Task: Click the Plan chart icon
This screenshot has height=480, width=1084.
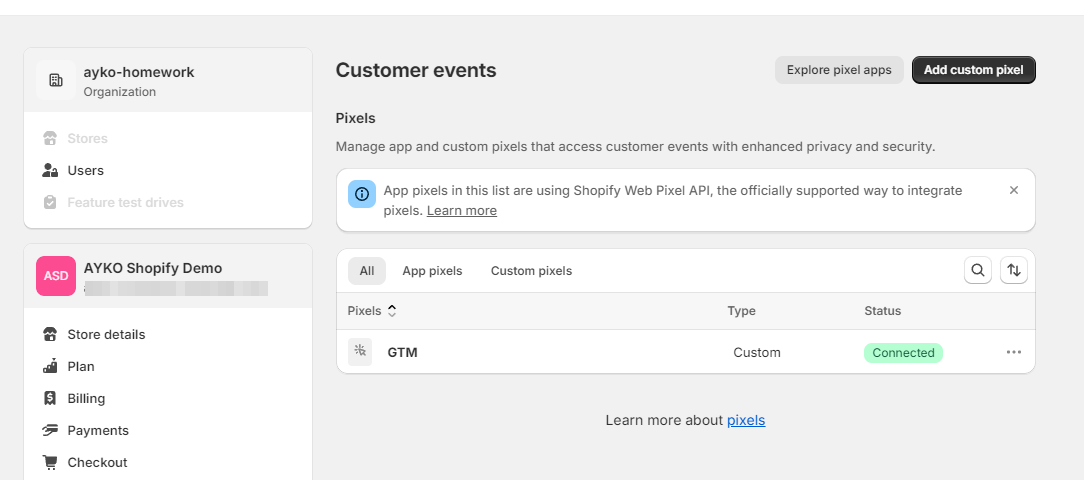Action: 50,367
